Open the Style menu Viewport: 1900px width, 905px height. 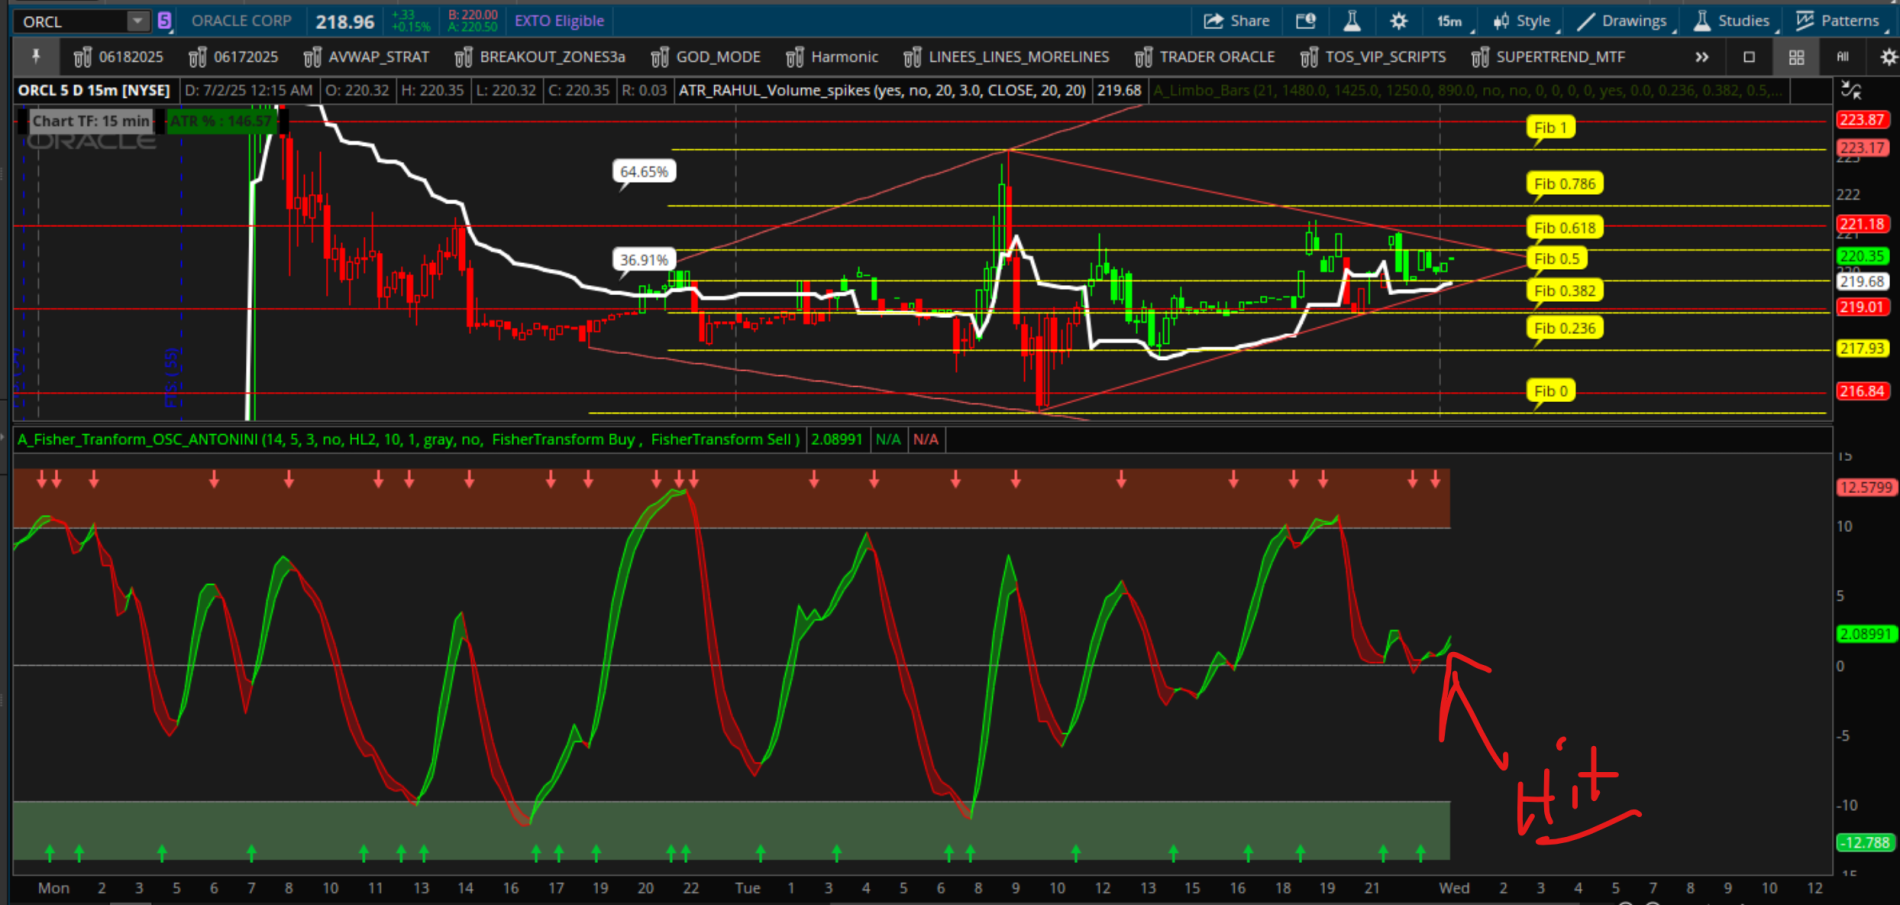click(1522, 21)
